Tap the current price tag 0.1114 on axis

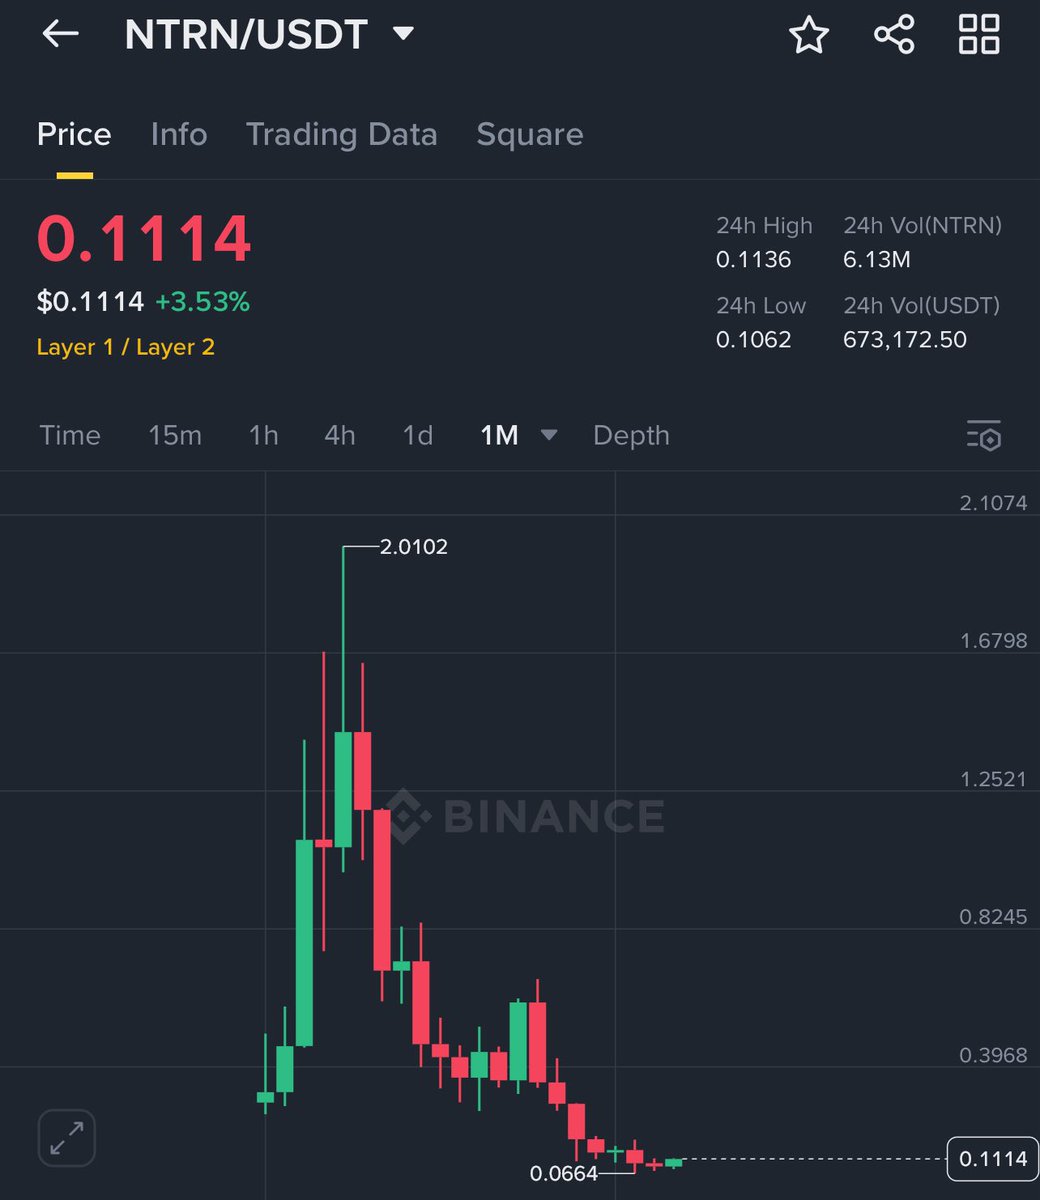click(992, 1159)
